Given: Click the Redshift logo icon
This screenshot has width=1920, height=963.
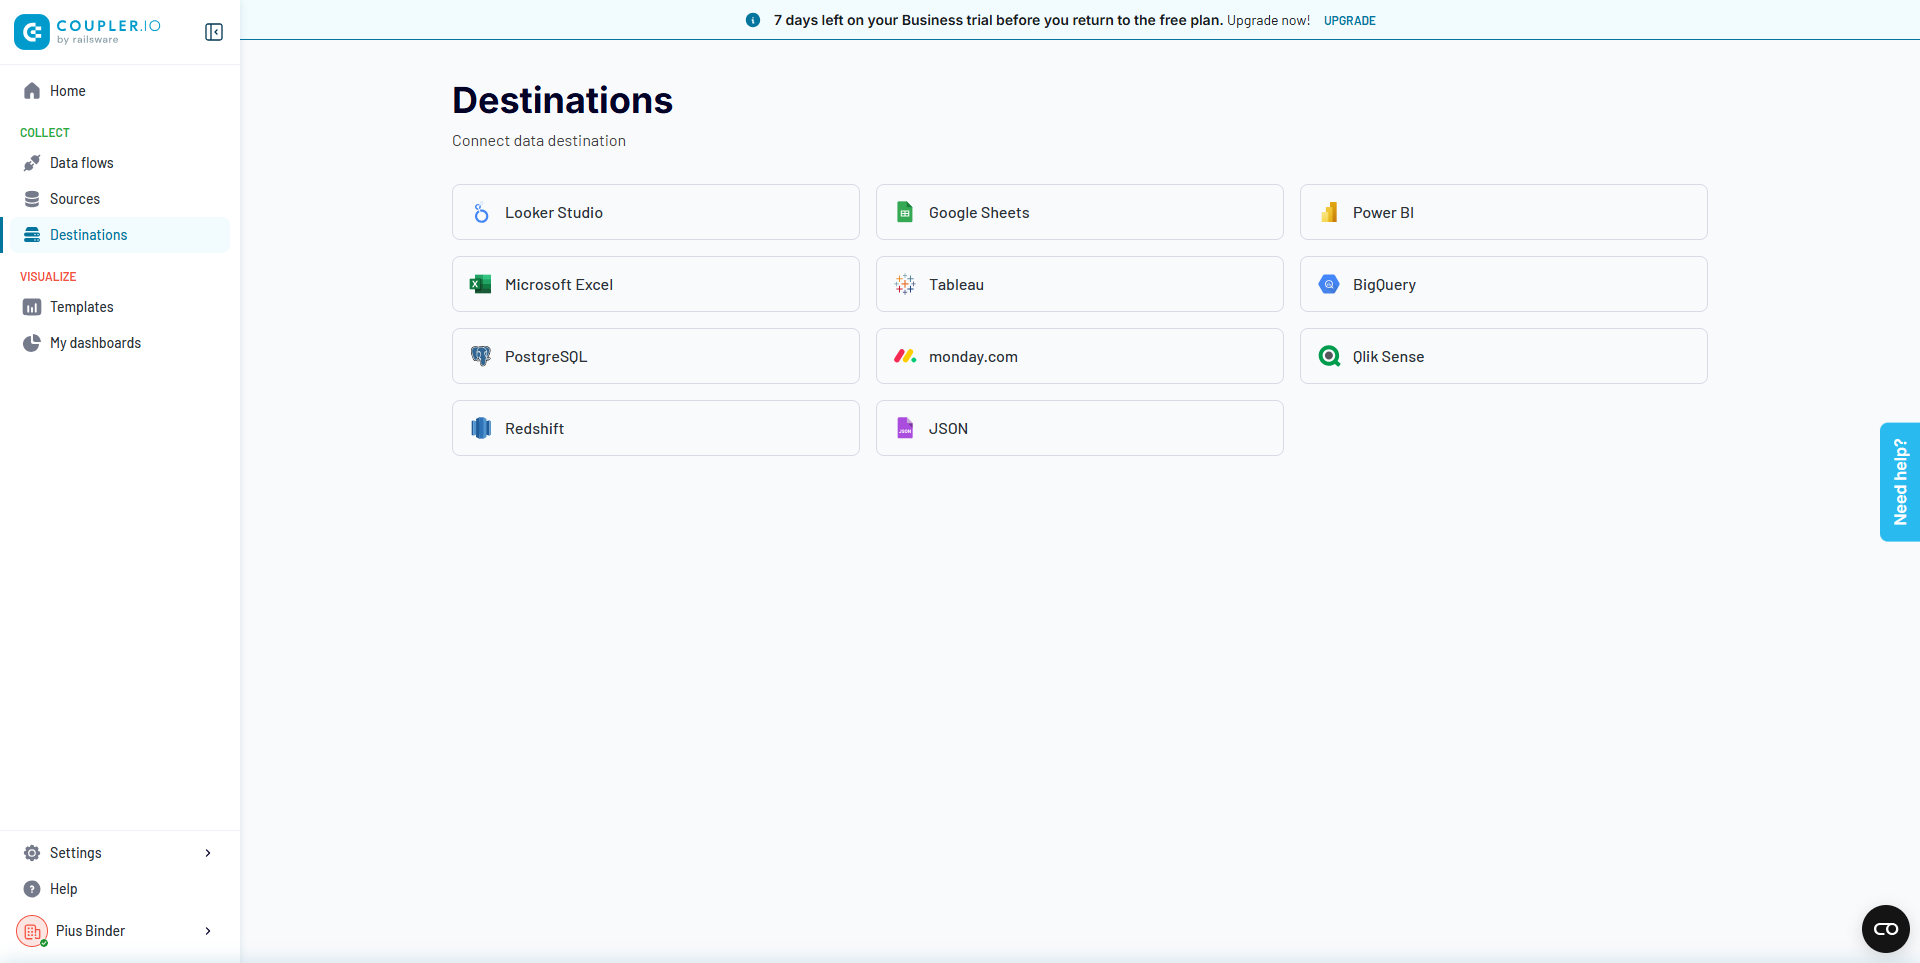Looking at the screenshot, I should 481,428.
